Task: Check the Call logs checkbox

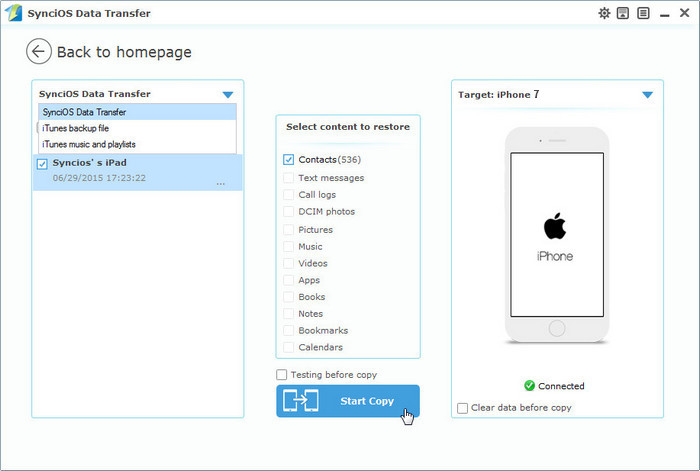Action: tap(288, 195)
